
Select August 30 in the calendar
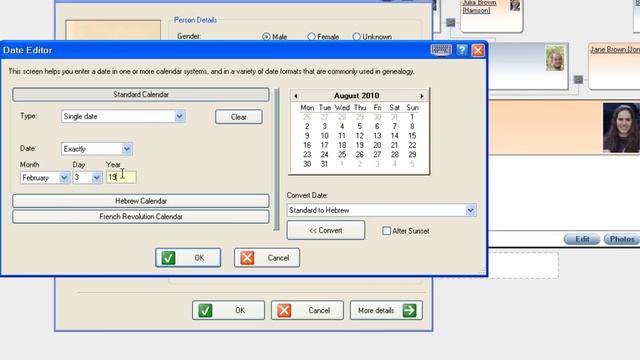pyautogui.click(x=307, y=164)
